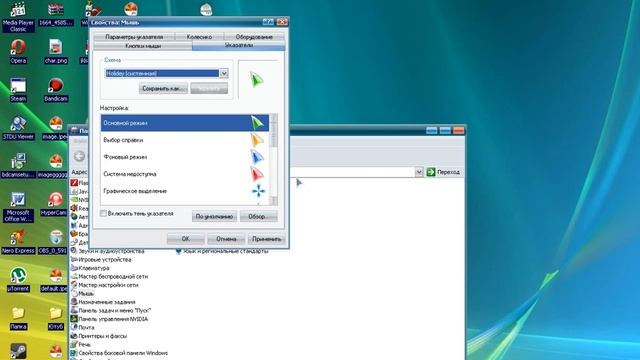Launch uTorrent from the desktop
Viewport: 640px width, 360px height.
click(18, 280)
